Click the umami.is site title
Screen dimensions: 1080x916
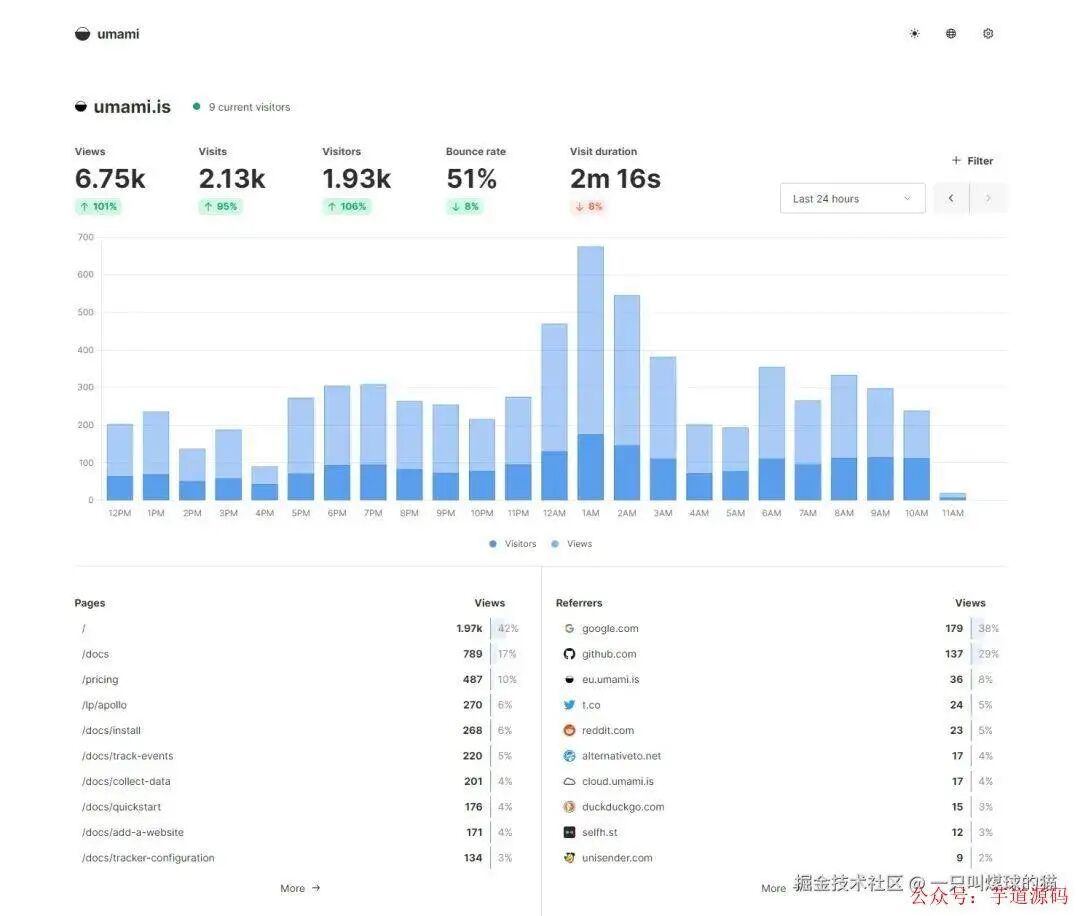(132, 107)
